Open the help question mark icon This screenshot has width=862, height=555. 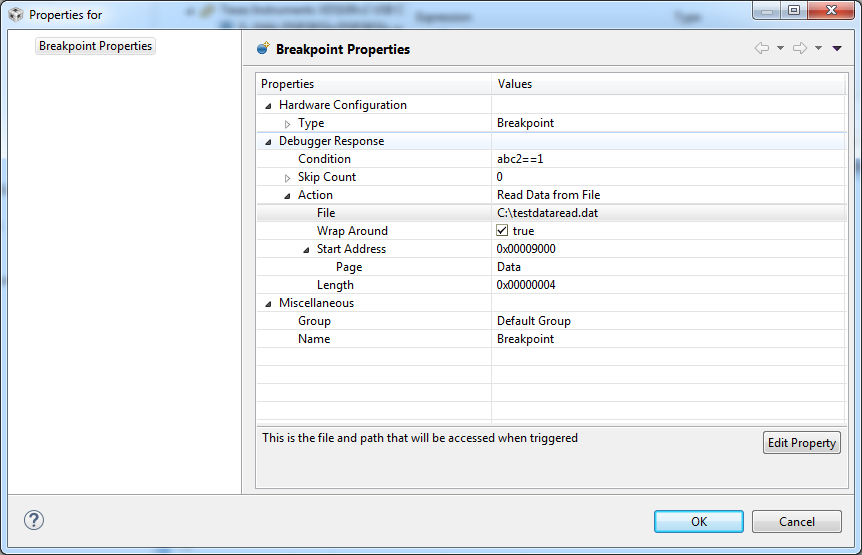coord(34,520)
